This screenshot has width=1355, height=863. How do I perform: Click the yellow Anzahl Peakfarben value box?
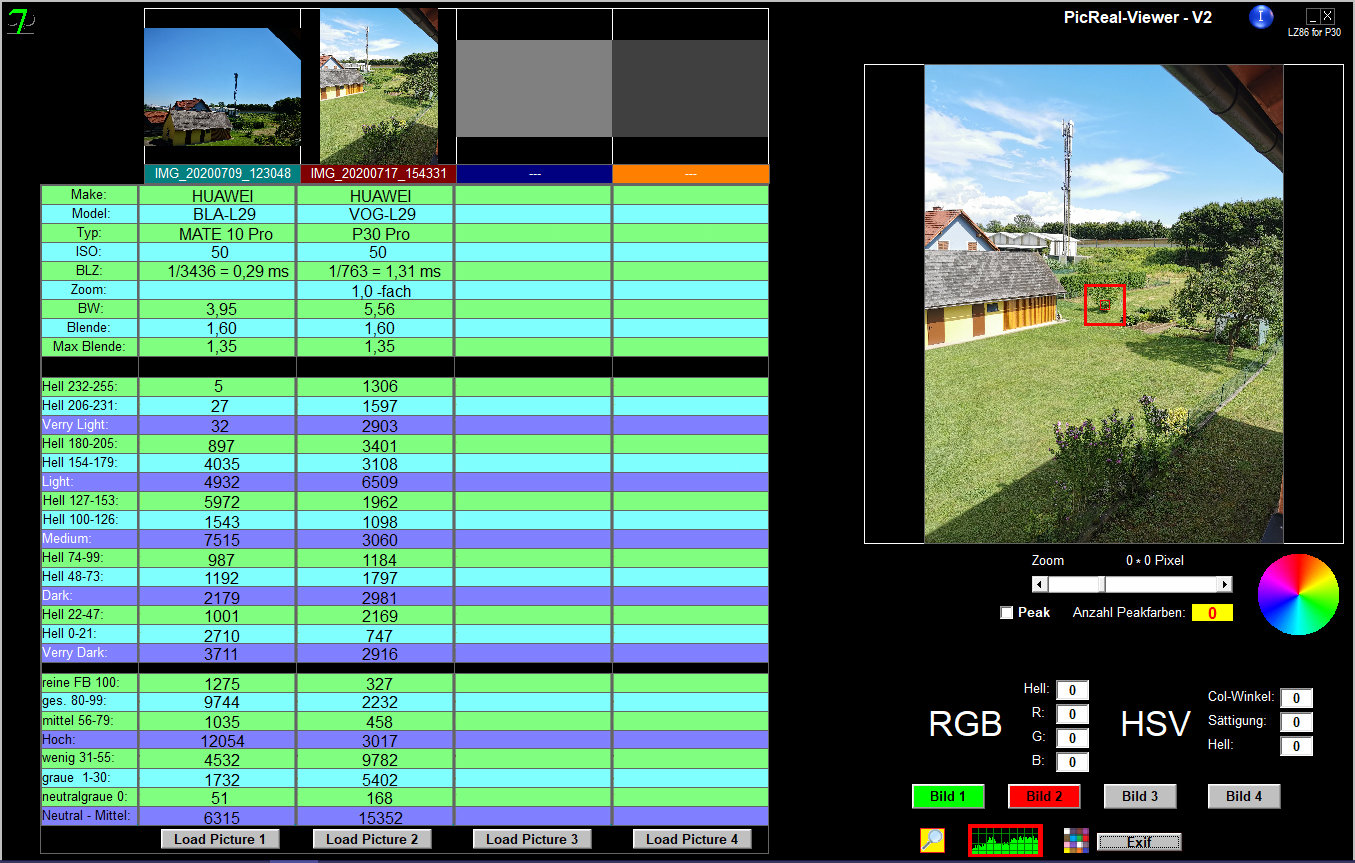[1212, 613]
